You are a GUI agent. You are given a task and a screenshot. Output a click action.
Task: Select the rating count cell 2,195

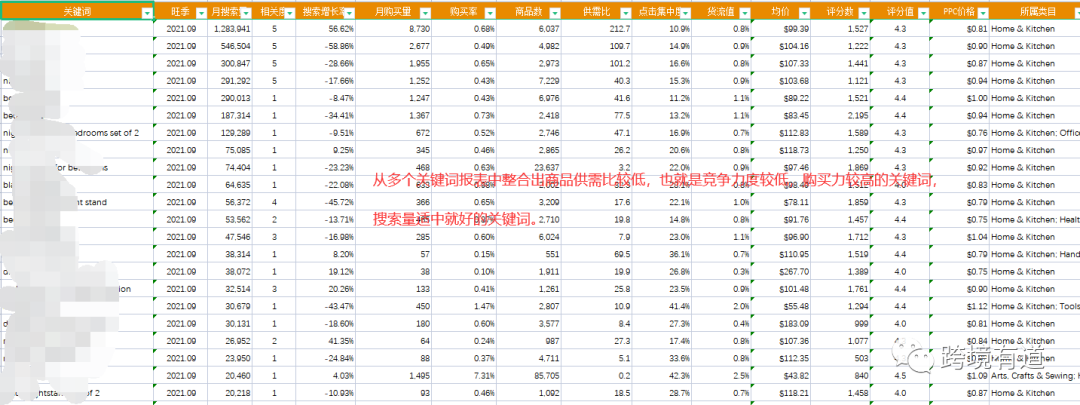[x=841, y=116]
